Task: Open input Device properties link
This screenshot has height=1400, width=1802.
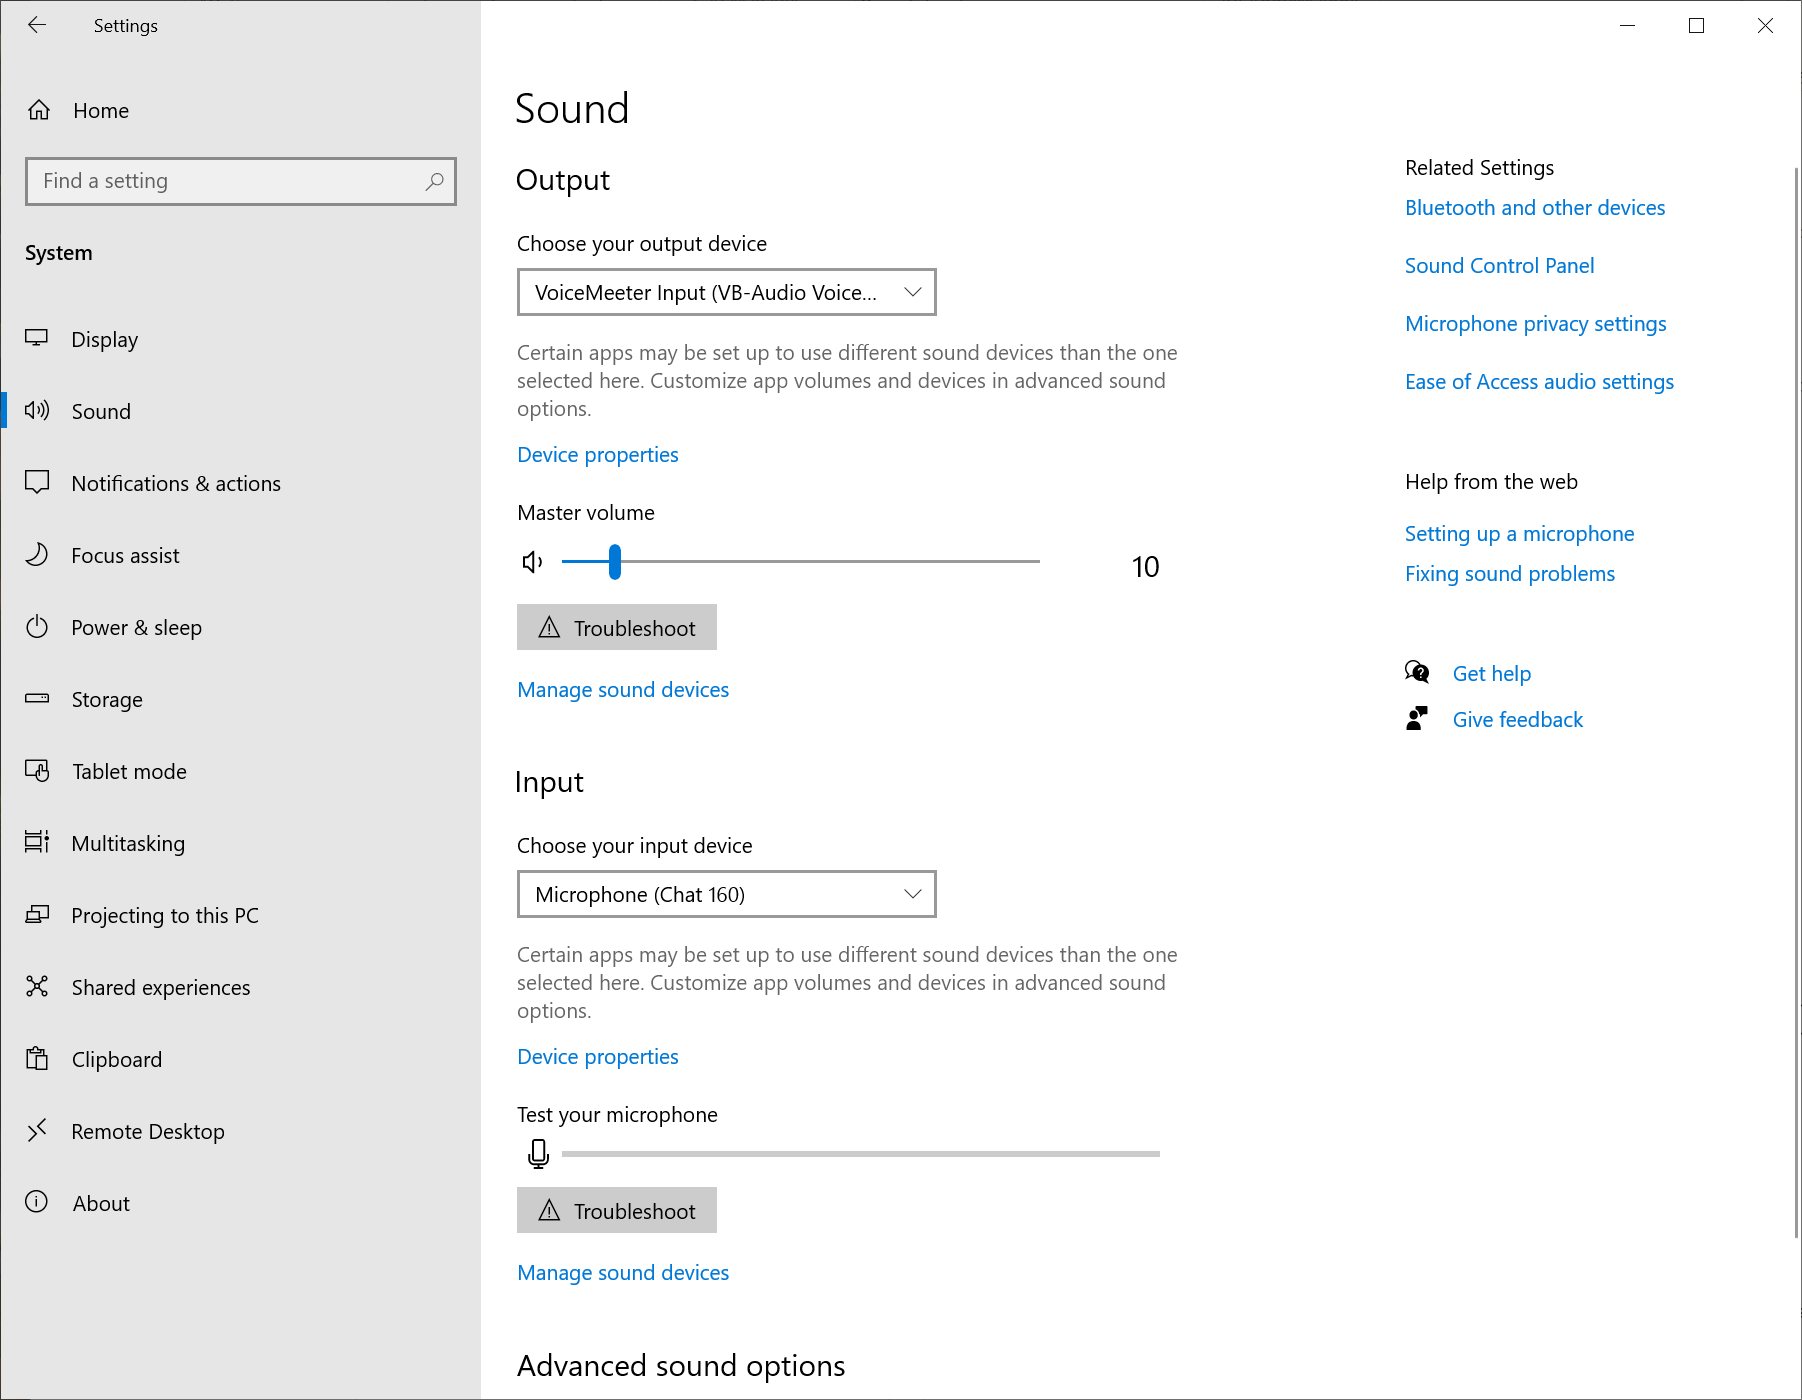Action: [598, 1057]
